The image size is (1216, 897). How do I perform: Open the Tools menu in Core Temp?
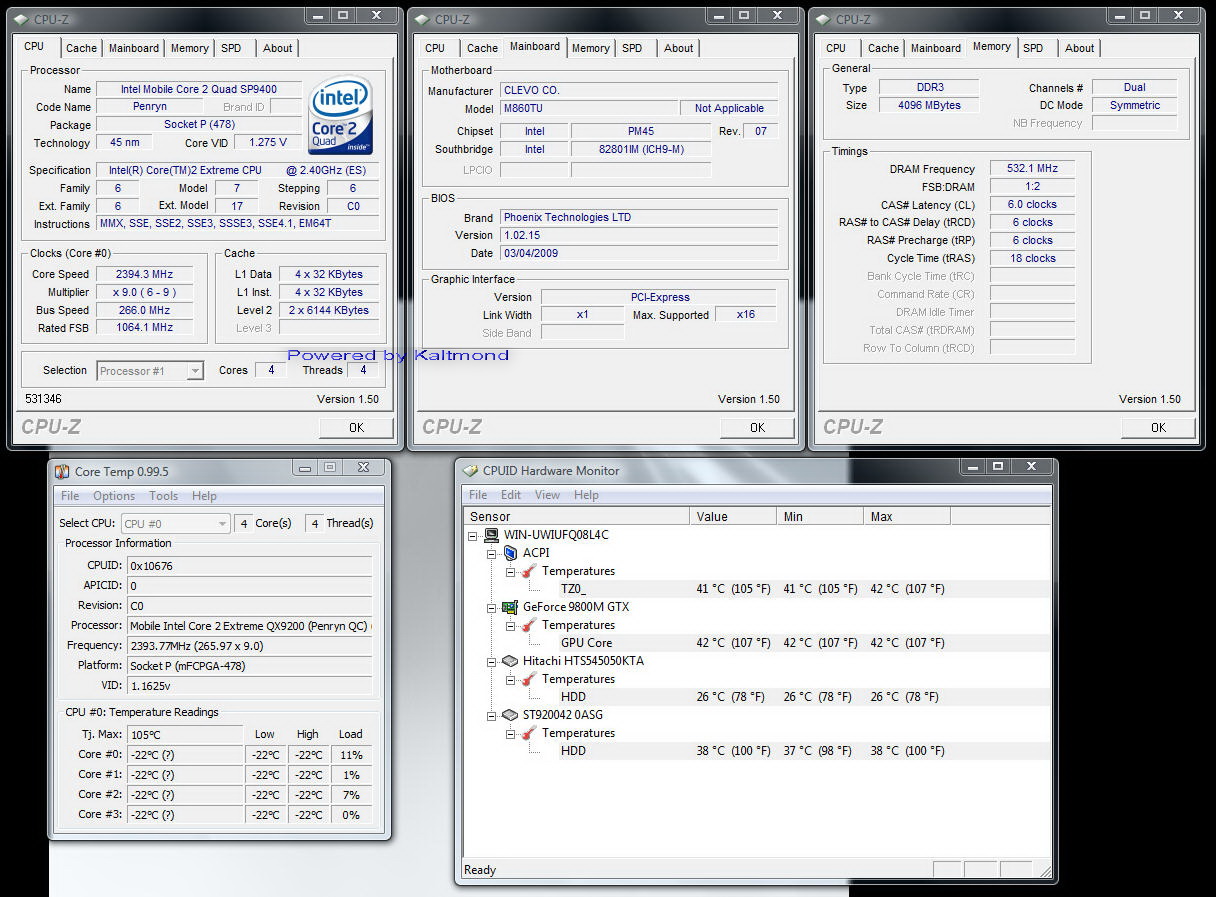(x=163, y=496)
